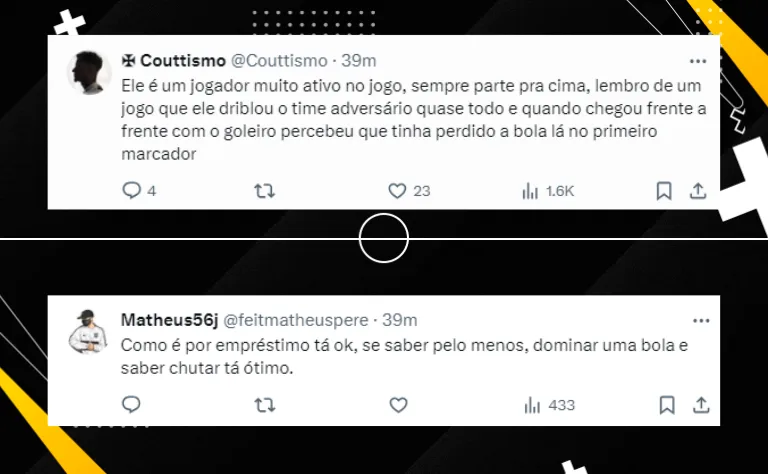Visit the @feitmatheuspere handle link
The image size is (768, 474).
coord(295,320)
